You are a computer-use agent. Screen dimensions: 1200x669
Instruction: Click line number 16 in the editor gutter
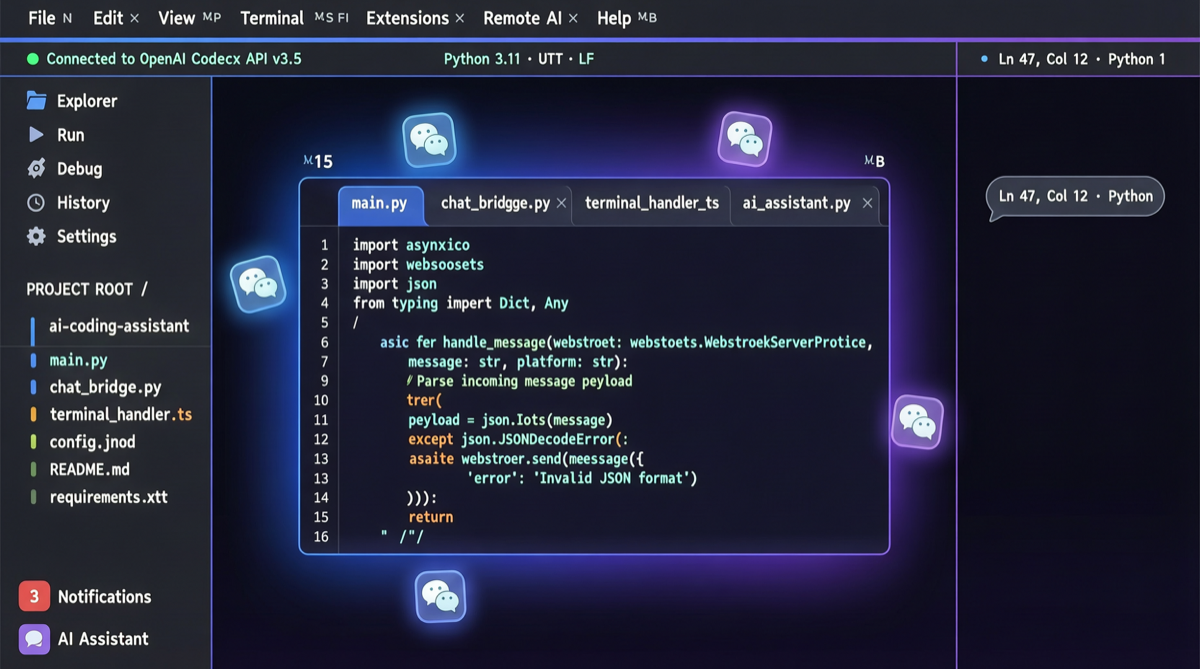321,537
